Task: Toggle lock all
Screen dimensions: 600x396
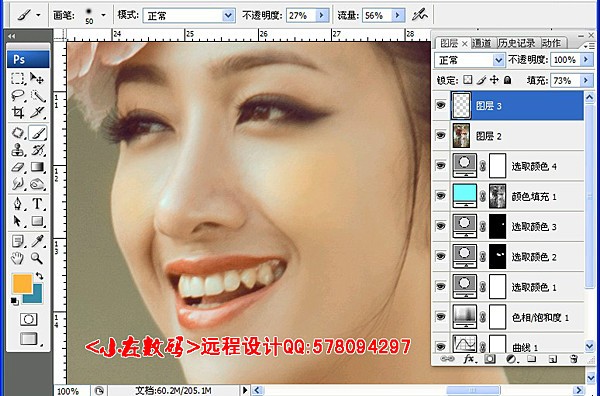Action: (507, 80)
